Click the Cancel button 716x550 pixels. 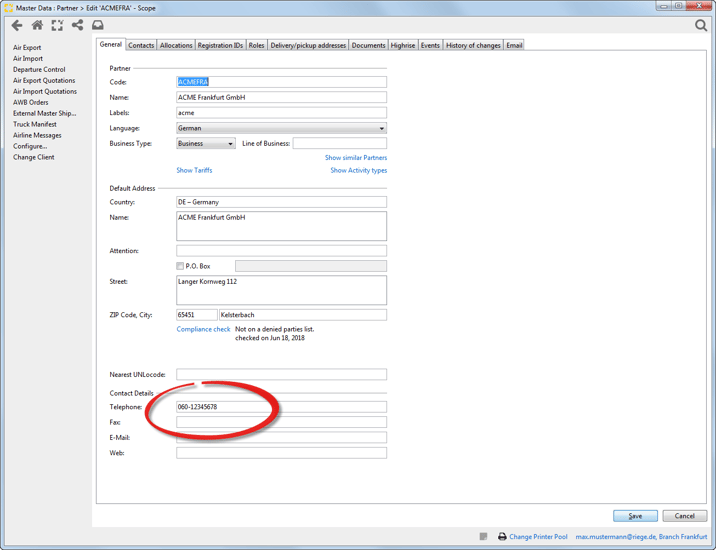[684, 516]
